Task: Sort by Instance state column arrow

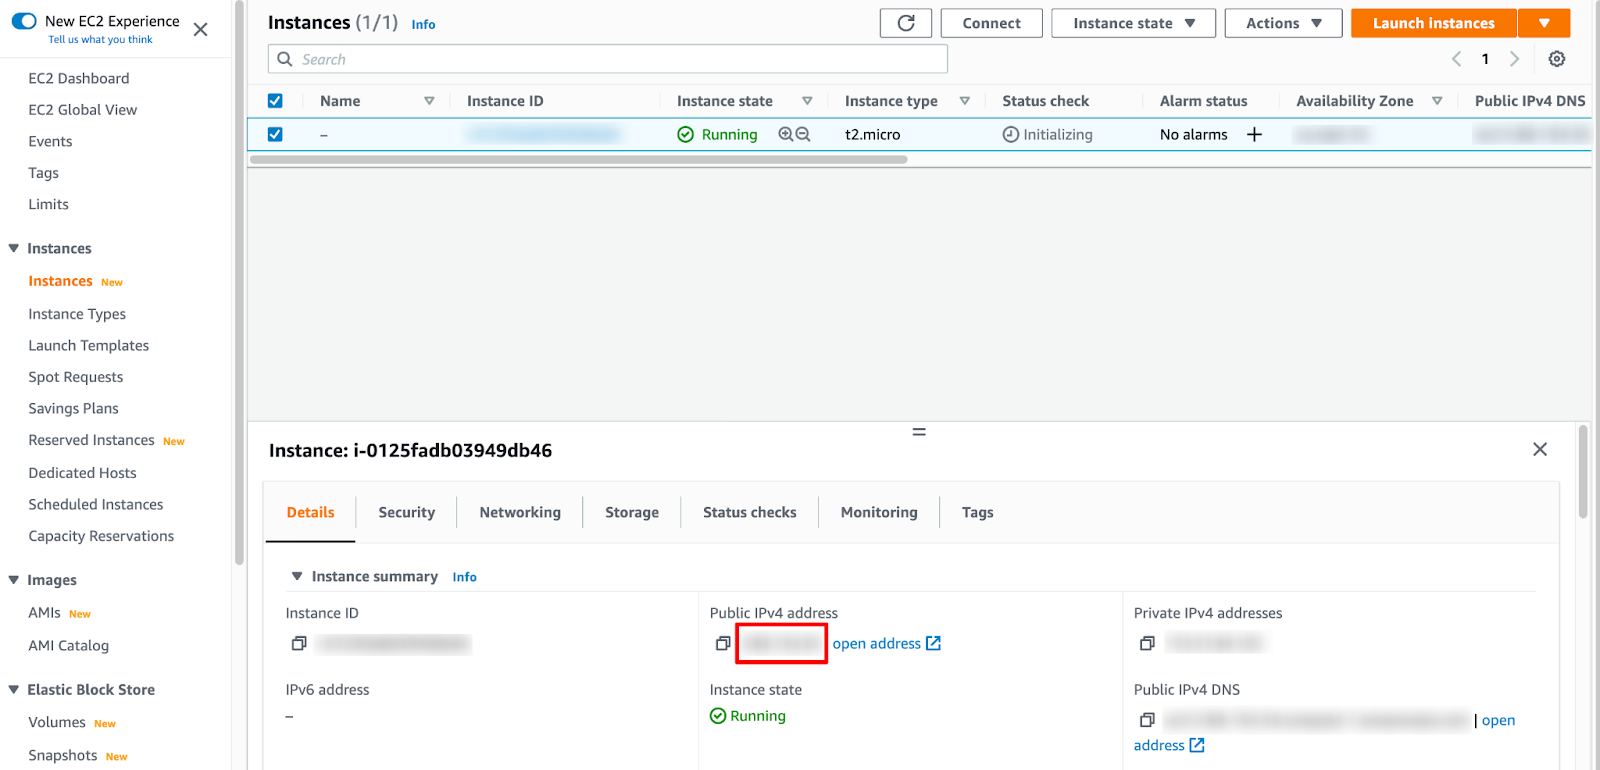Action: (x=807, y=101)
